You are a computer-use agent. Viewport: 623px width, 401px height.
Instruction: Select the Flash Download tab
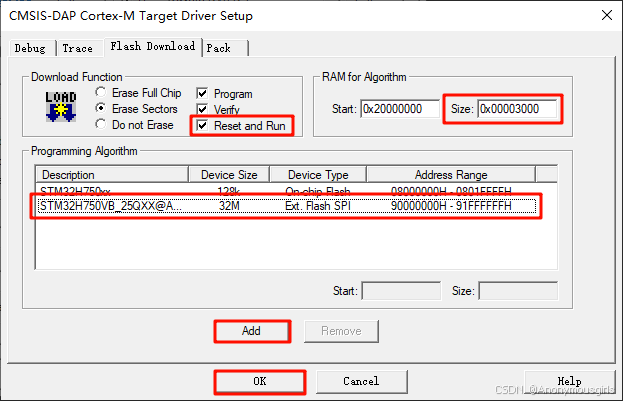pyautogui.click(x=153, y=46)
